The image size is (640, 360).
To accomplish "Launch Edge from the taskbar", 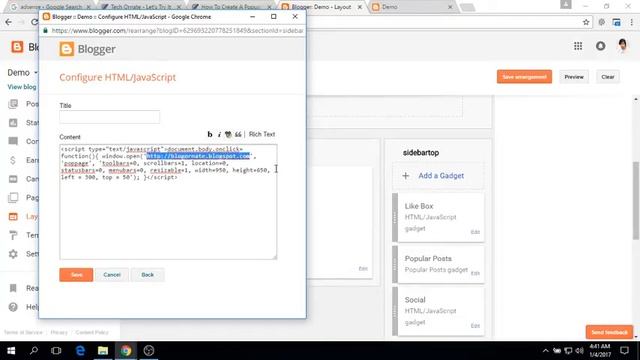I will point(80,351).
